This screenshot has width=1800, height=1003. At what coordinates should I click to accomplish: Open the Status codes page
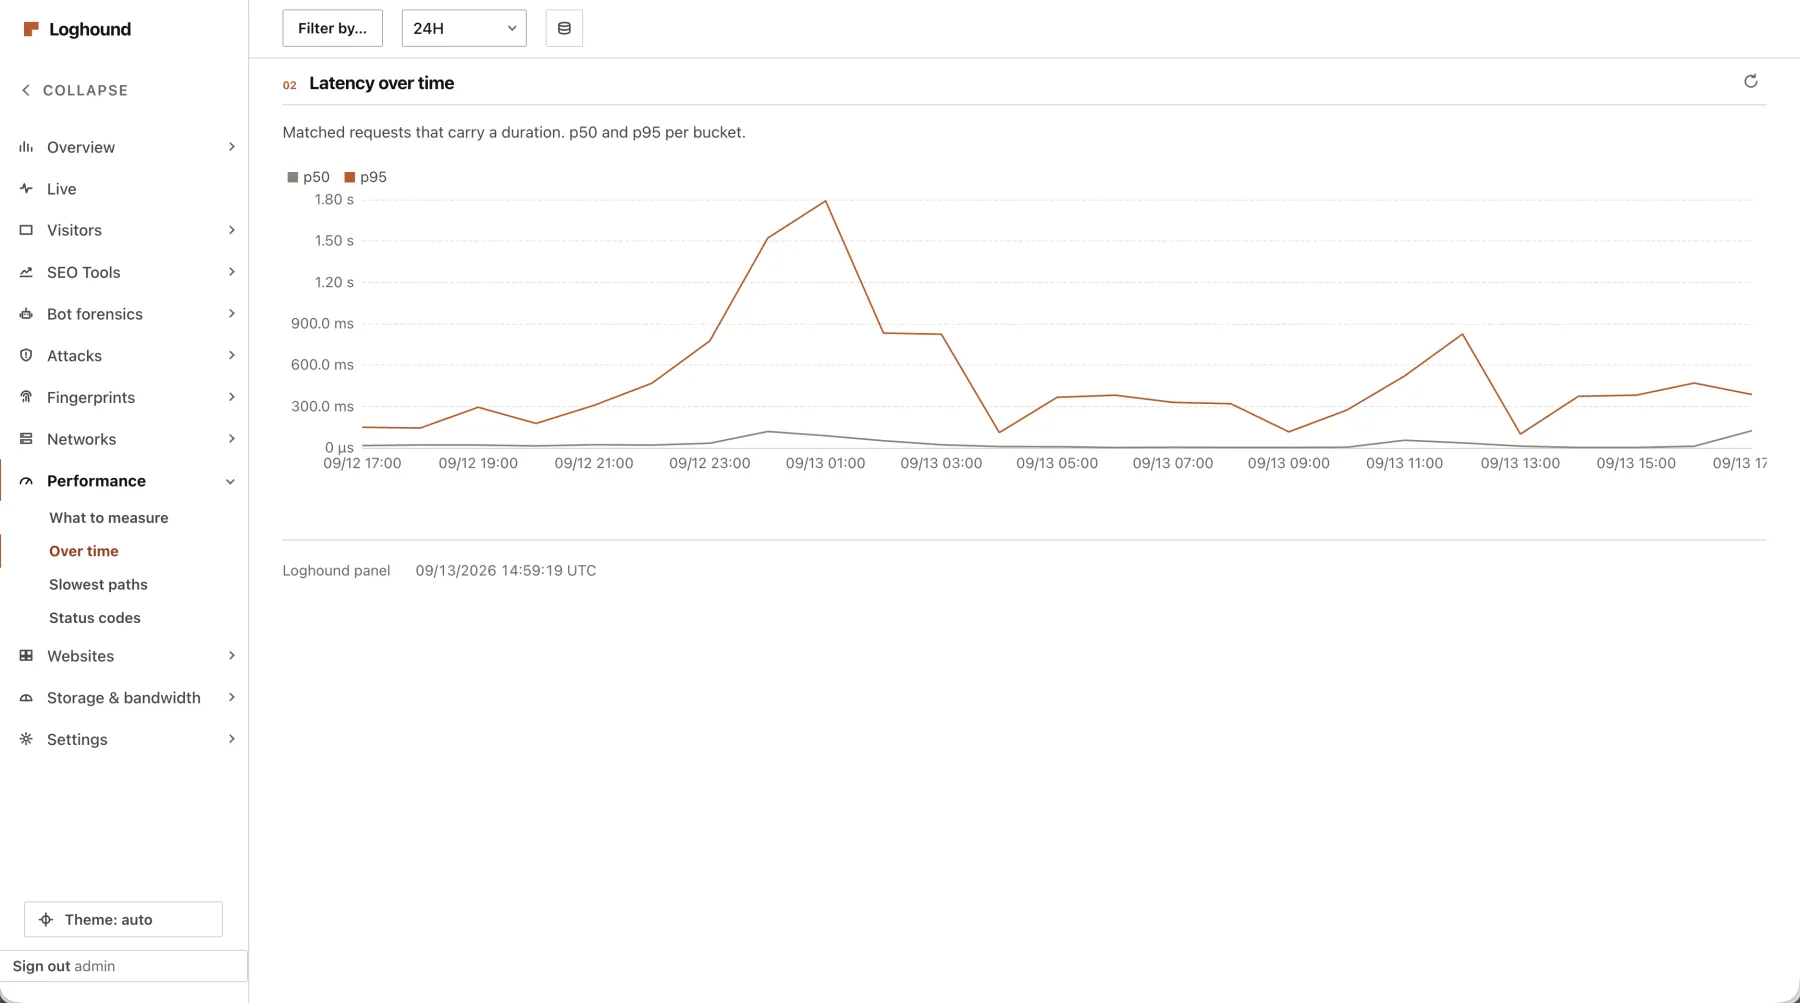95,618
